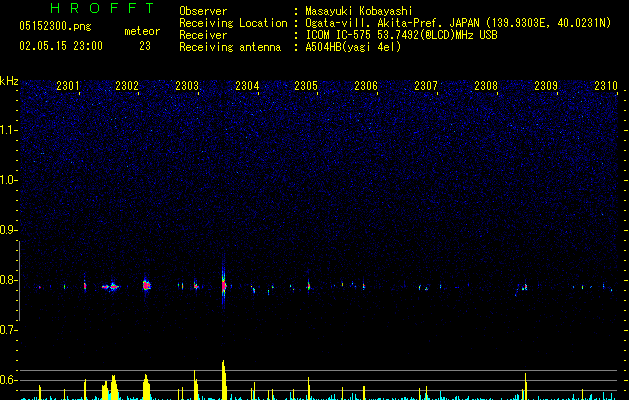Click the 2307 time marker
Screen dimensions: 629x400
[x=426, y=86]
